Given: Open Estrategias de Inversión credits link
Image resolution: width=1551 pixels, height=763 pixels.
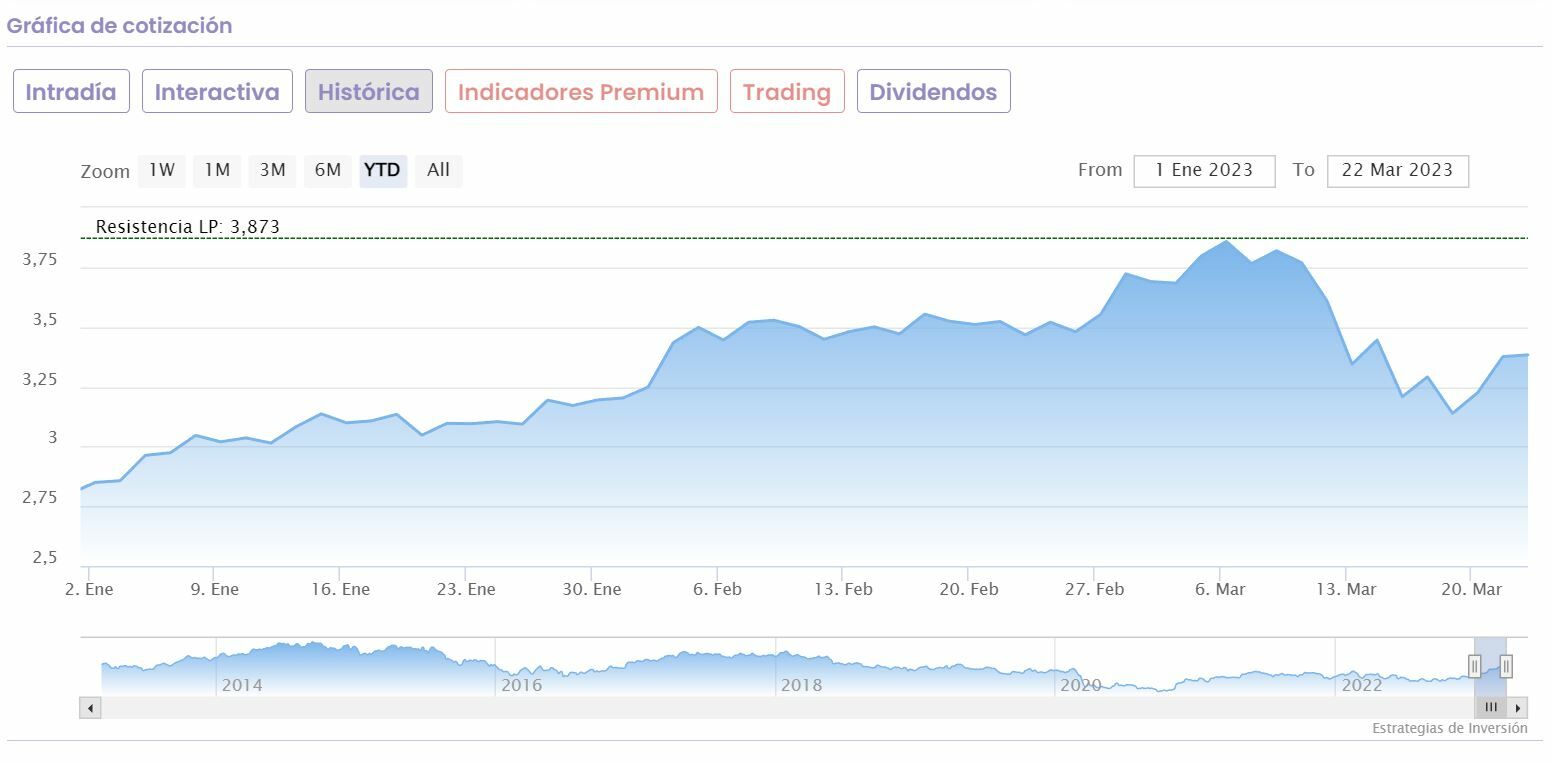Looking at the screenshot, I should (1449, 729).
